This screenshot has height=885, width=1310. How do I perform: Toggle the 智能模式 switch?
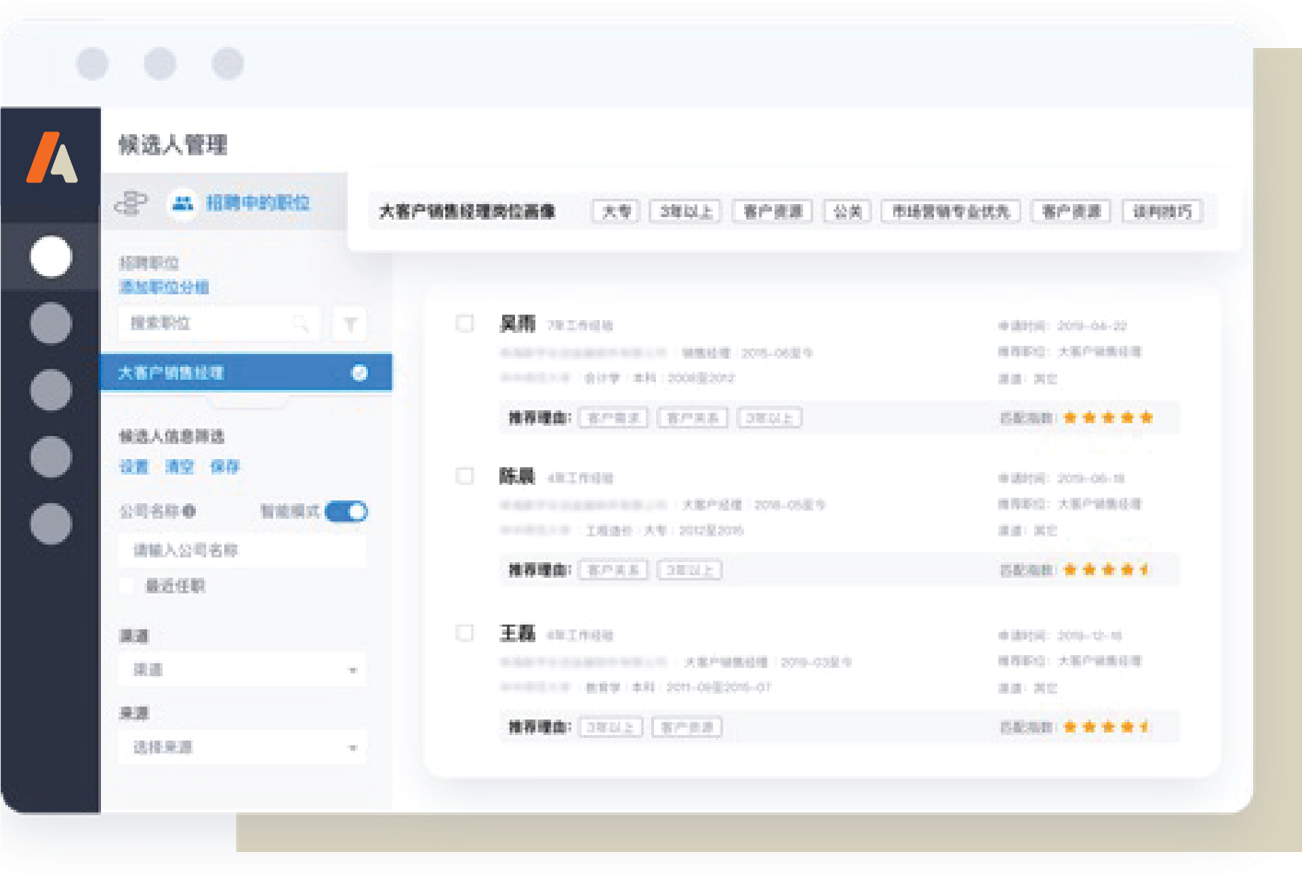coord(346,512)
